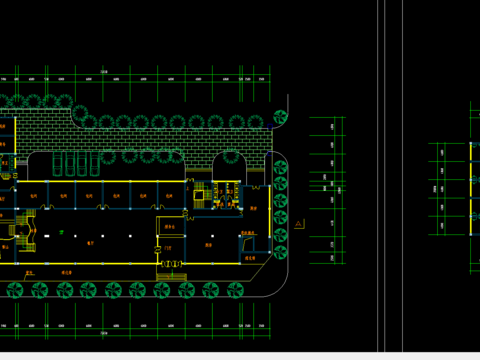
Task: Click the top overall dimension line text
Action: click(104, 72)
